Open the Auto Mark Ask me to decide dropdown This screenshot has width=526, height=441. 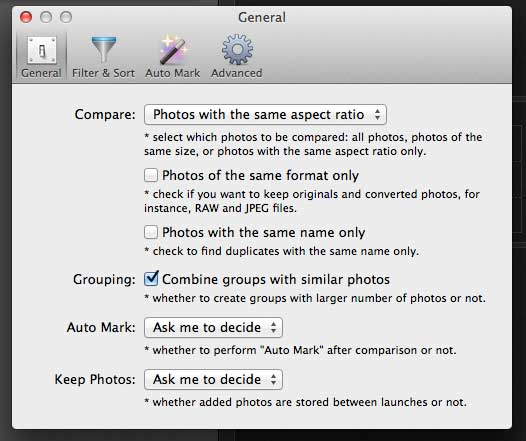click(213, 327)
